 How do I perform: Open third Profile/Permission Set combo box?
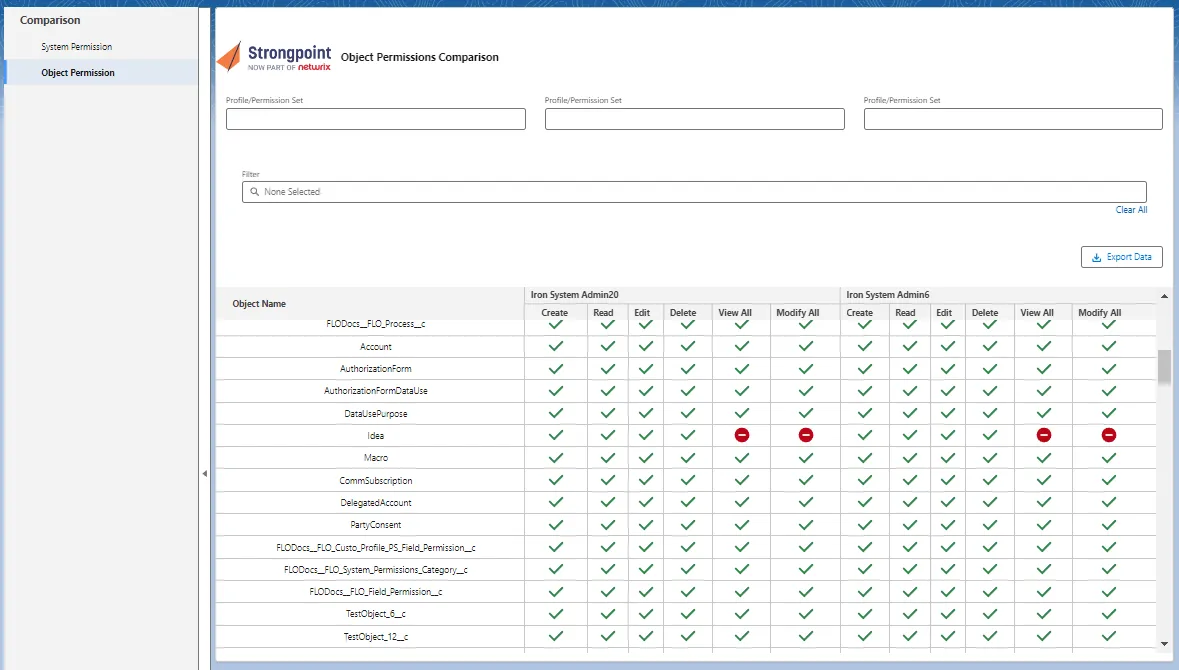point(1013,119)
